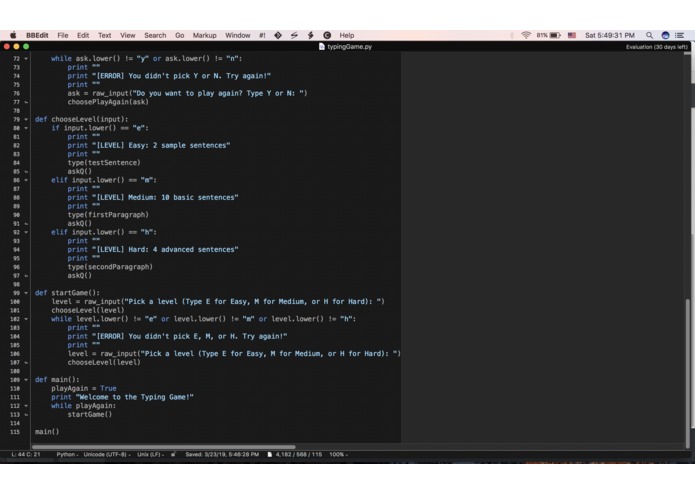Click the battery 81% indicator
This screenshot has height=494, width=695.
click(548, 35)
